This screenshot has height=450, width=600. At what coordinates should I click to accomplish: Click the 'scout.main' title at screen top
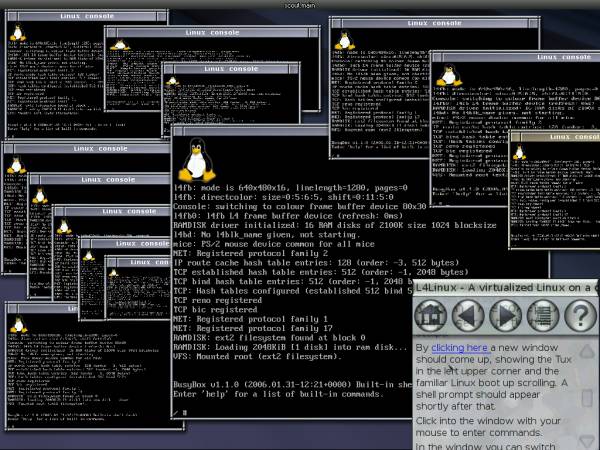click(x=300, y=5)
